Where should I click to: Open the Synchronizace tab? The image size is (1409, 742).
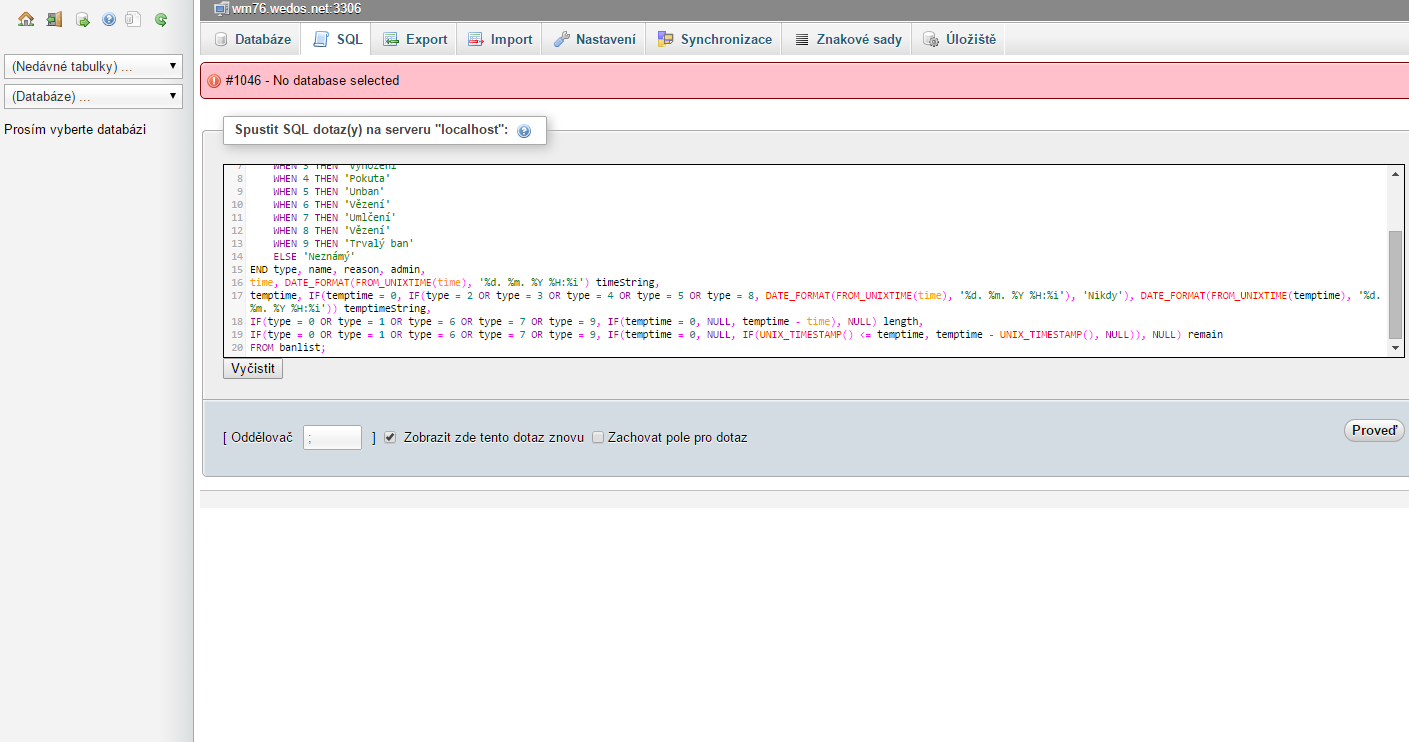coord(714,39)
